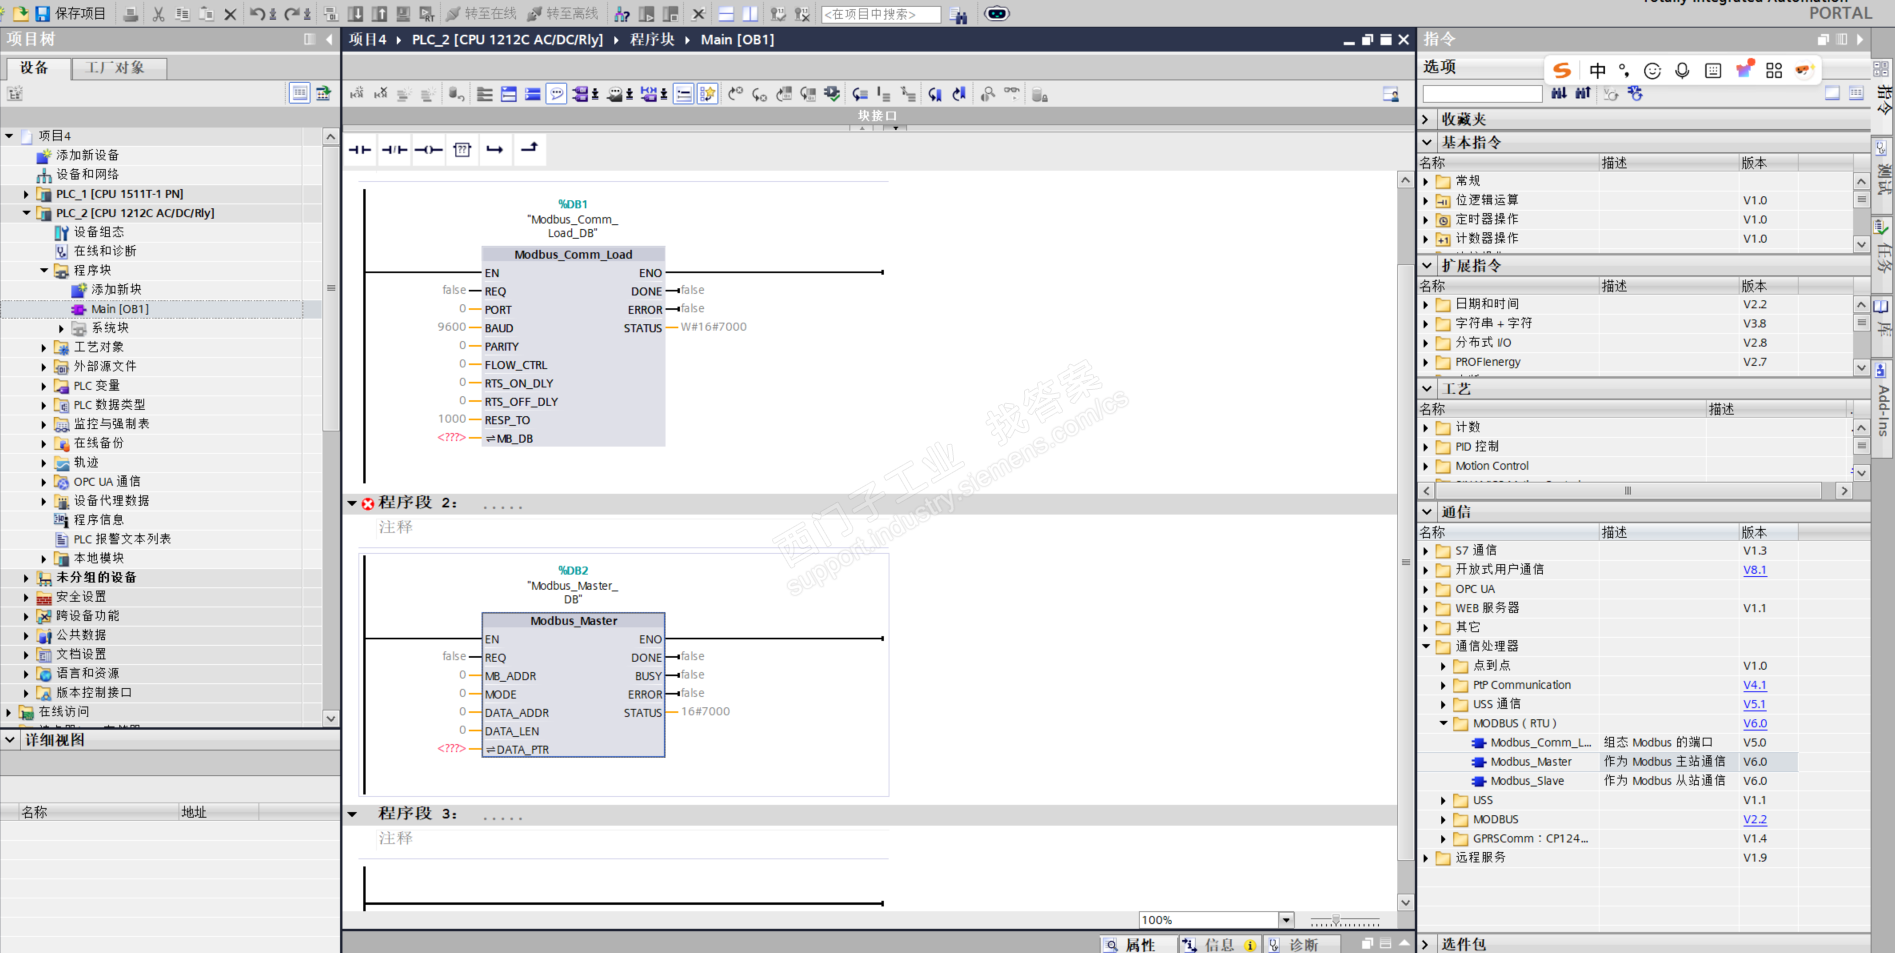The height and width of the screenshot is (953, 1895).
Task: Collapse PLC_2 [CPU 1212C AC/DC/Rly] node
Action: pos(27,213)
